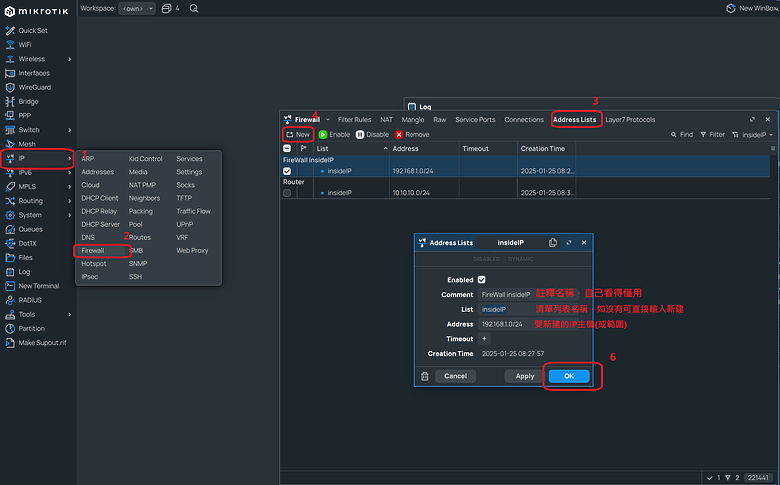Image resolution: width=780 pixels, height=485 pixels.
Task: Toggle the checkbox for the 192.168.1.0/24 row
Action: (287, 171)
